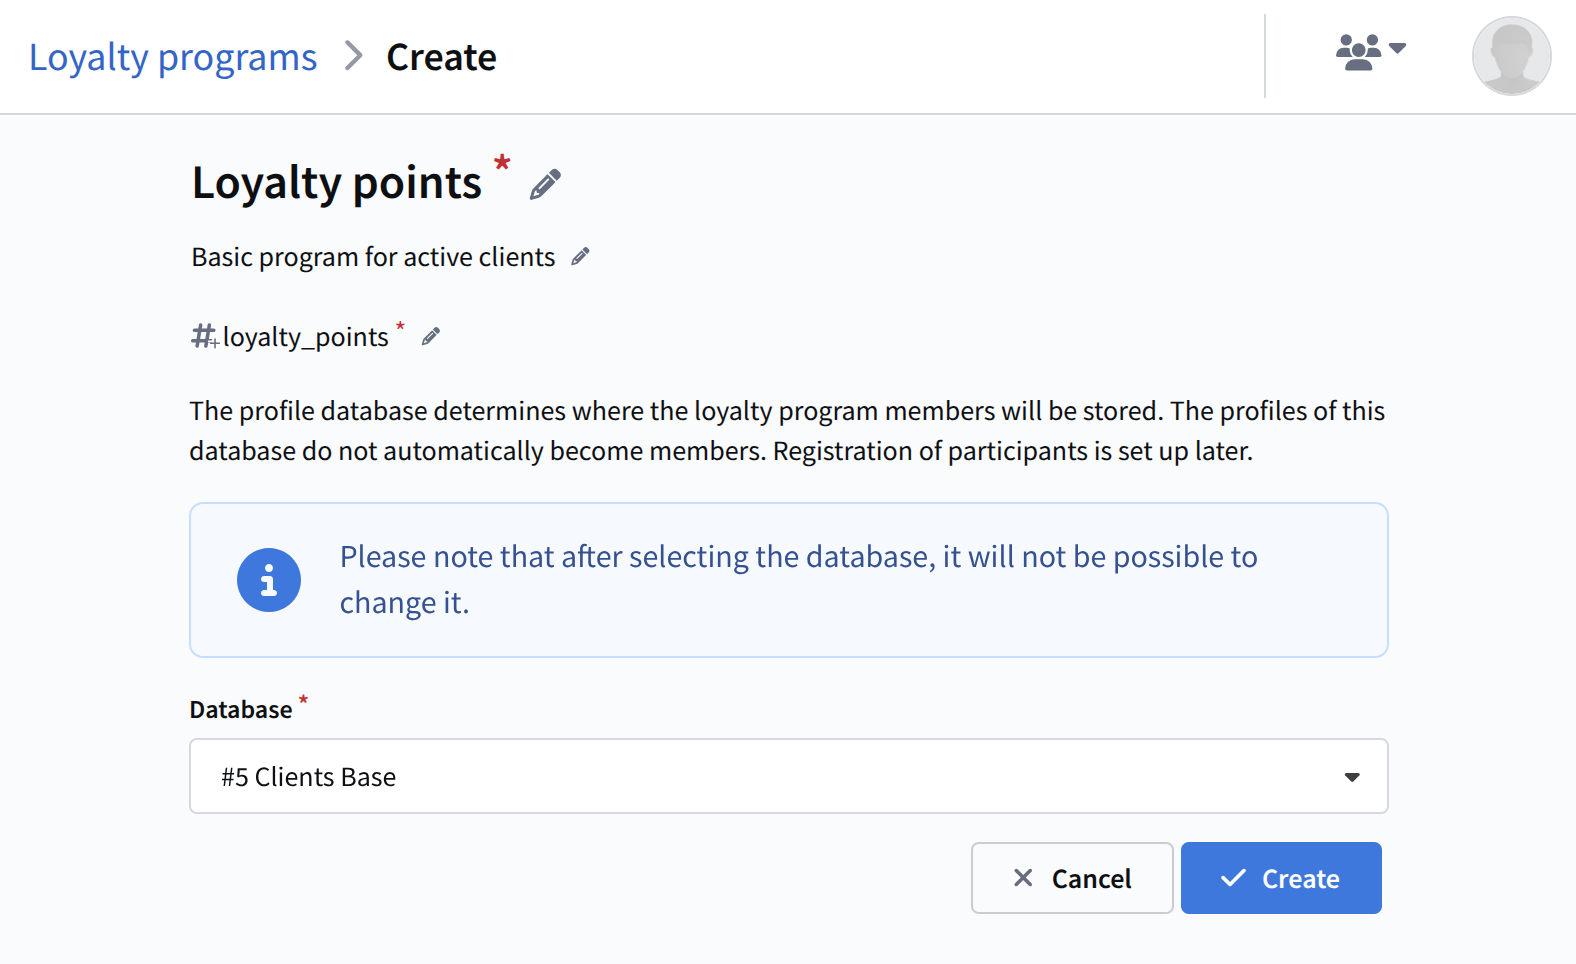This screenshot has height=964, width=1576.
Task: Expand the users group dropdown caret
Action: [x=1398, y=48]
